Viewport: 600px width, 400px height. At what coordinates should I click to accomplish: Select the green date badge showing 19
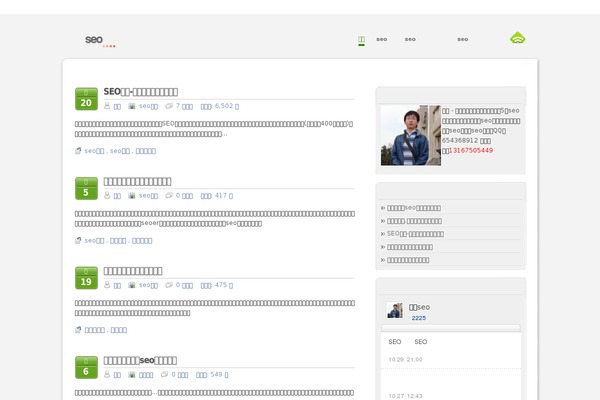pos(86,278)
